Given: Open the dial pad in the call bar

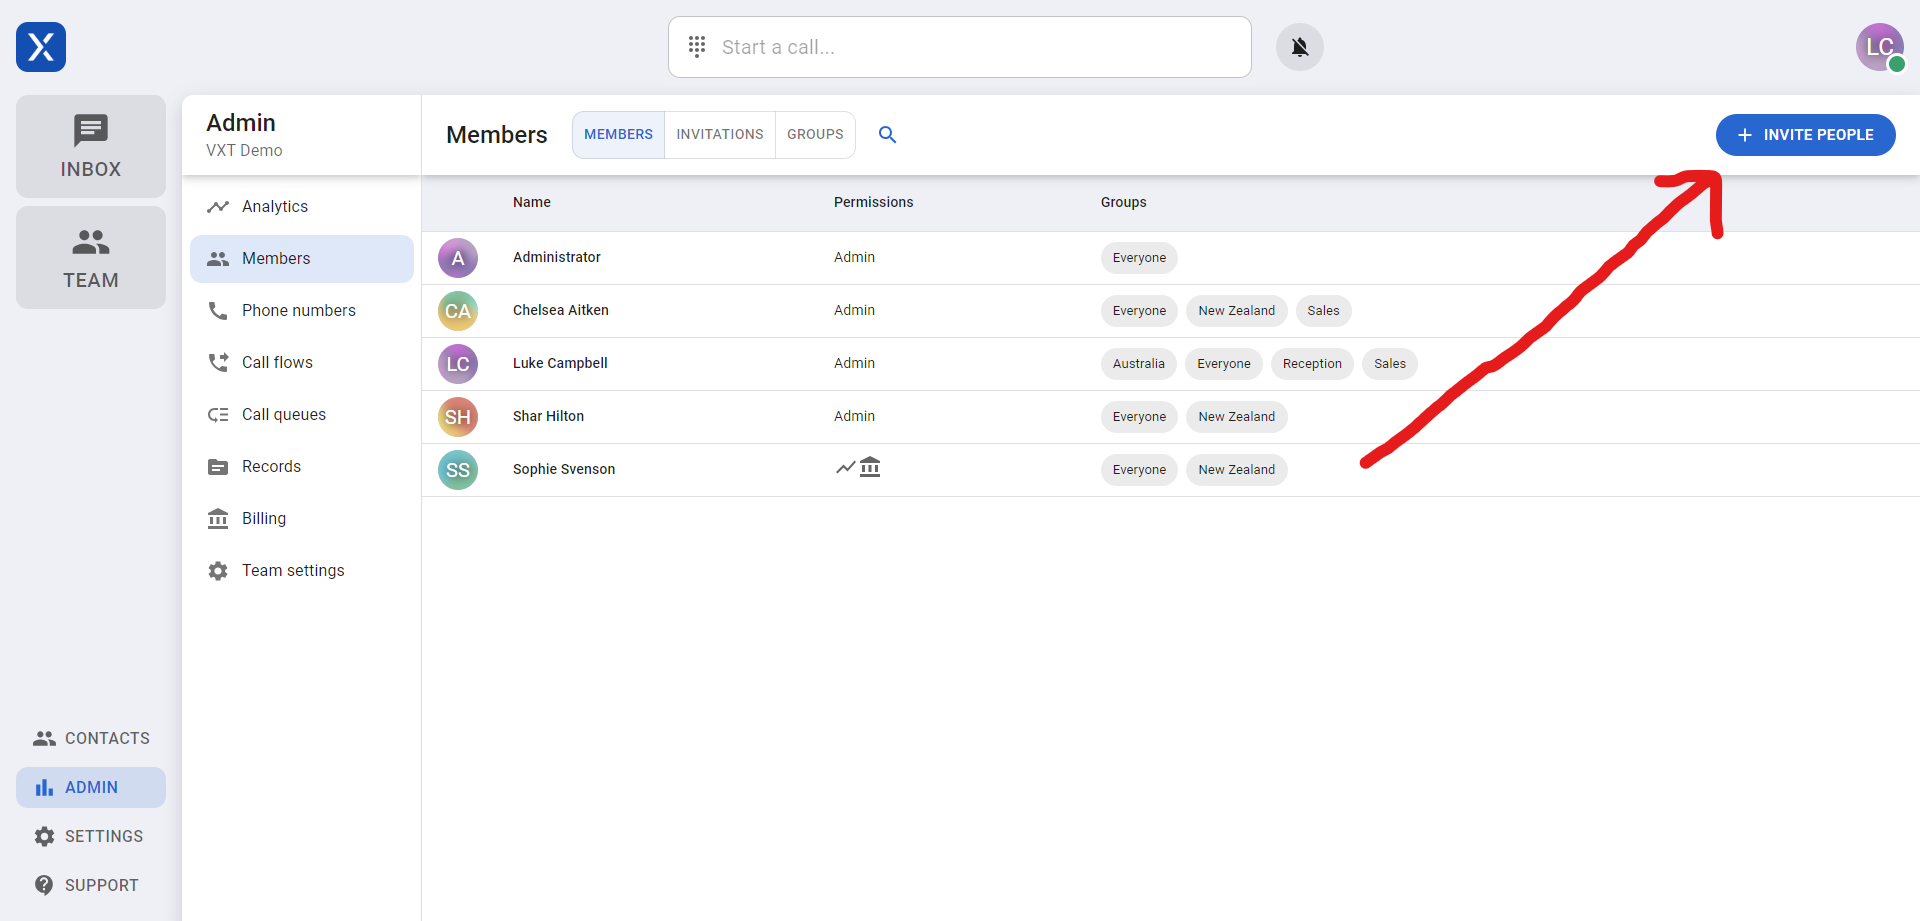Looking at the screenshot, I should point(697,46).
